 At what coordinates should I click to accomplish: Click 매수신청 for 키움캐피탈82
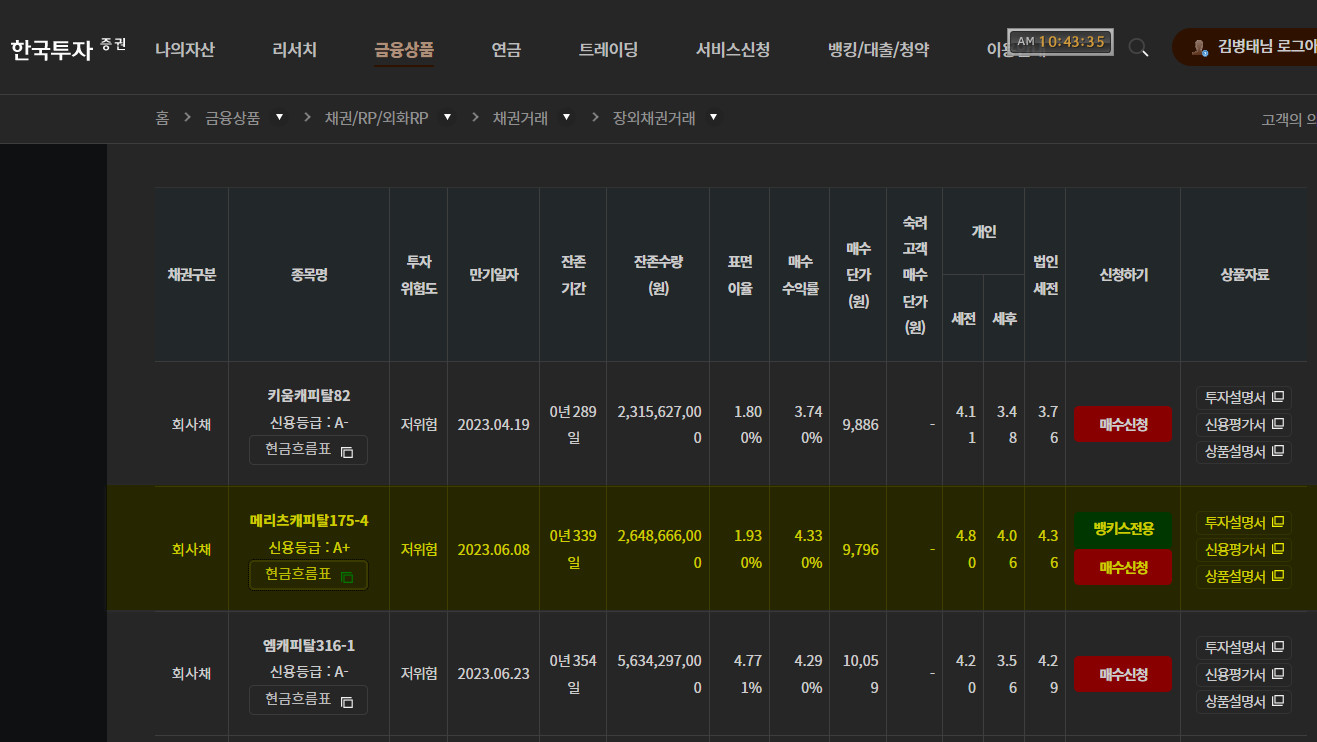(1123, 424)
